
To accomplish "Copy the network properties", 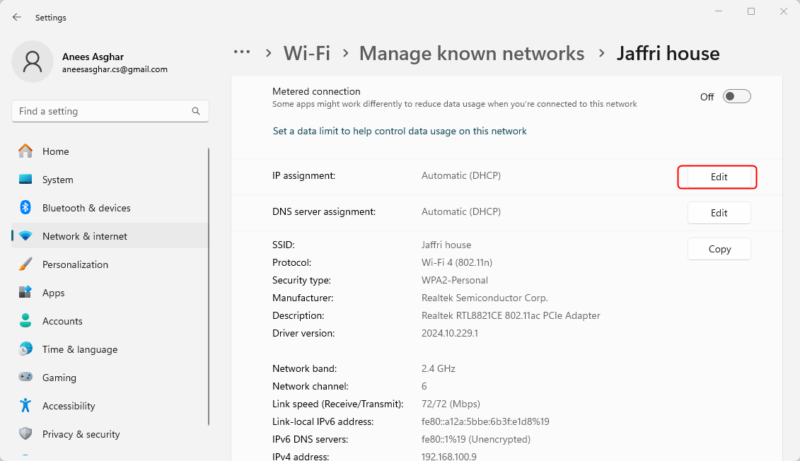I will (718, 249).
